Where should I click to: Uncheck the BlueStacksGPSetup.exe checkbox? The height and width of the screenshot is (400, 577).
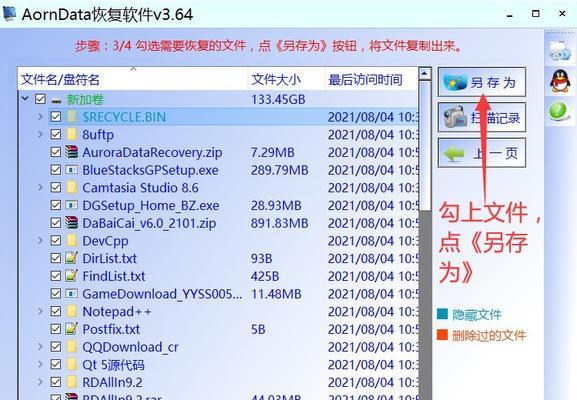[x=56, y=170]
